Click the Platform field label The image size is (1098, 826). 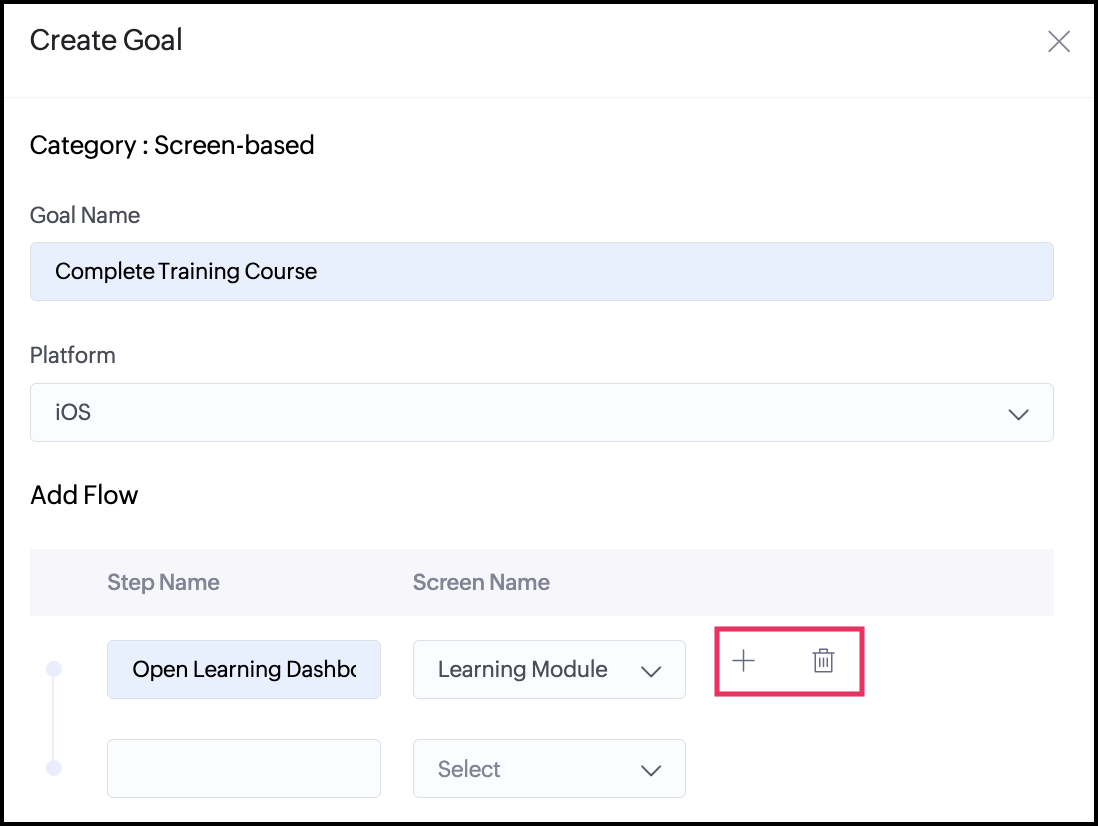73,355
